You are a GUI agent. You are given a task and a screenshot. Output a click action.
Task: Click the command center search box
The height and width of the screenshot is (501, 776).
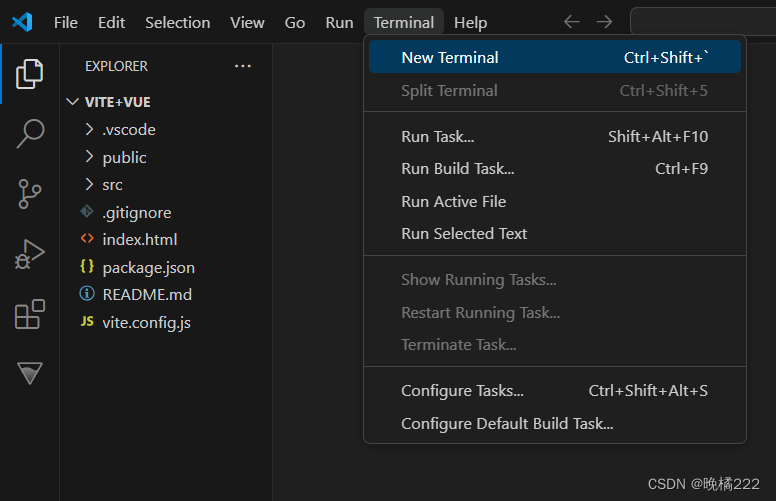(x=702, y=22)
